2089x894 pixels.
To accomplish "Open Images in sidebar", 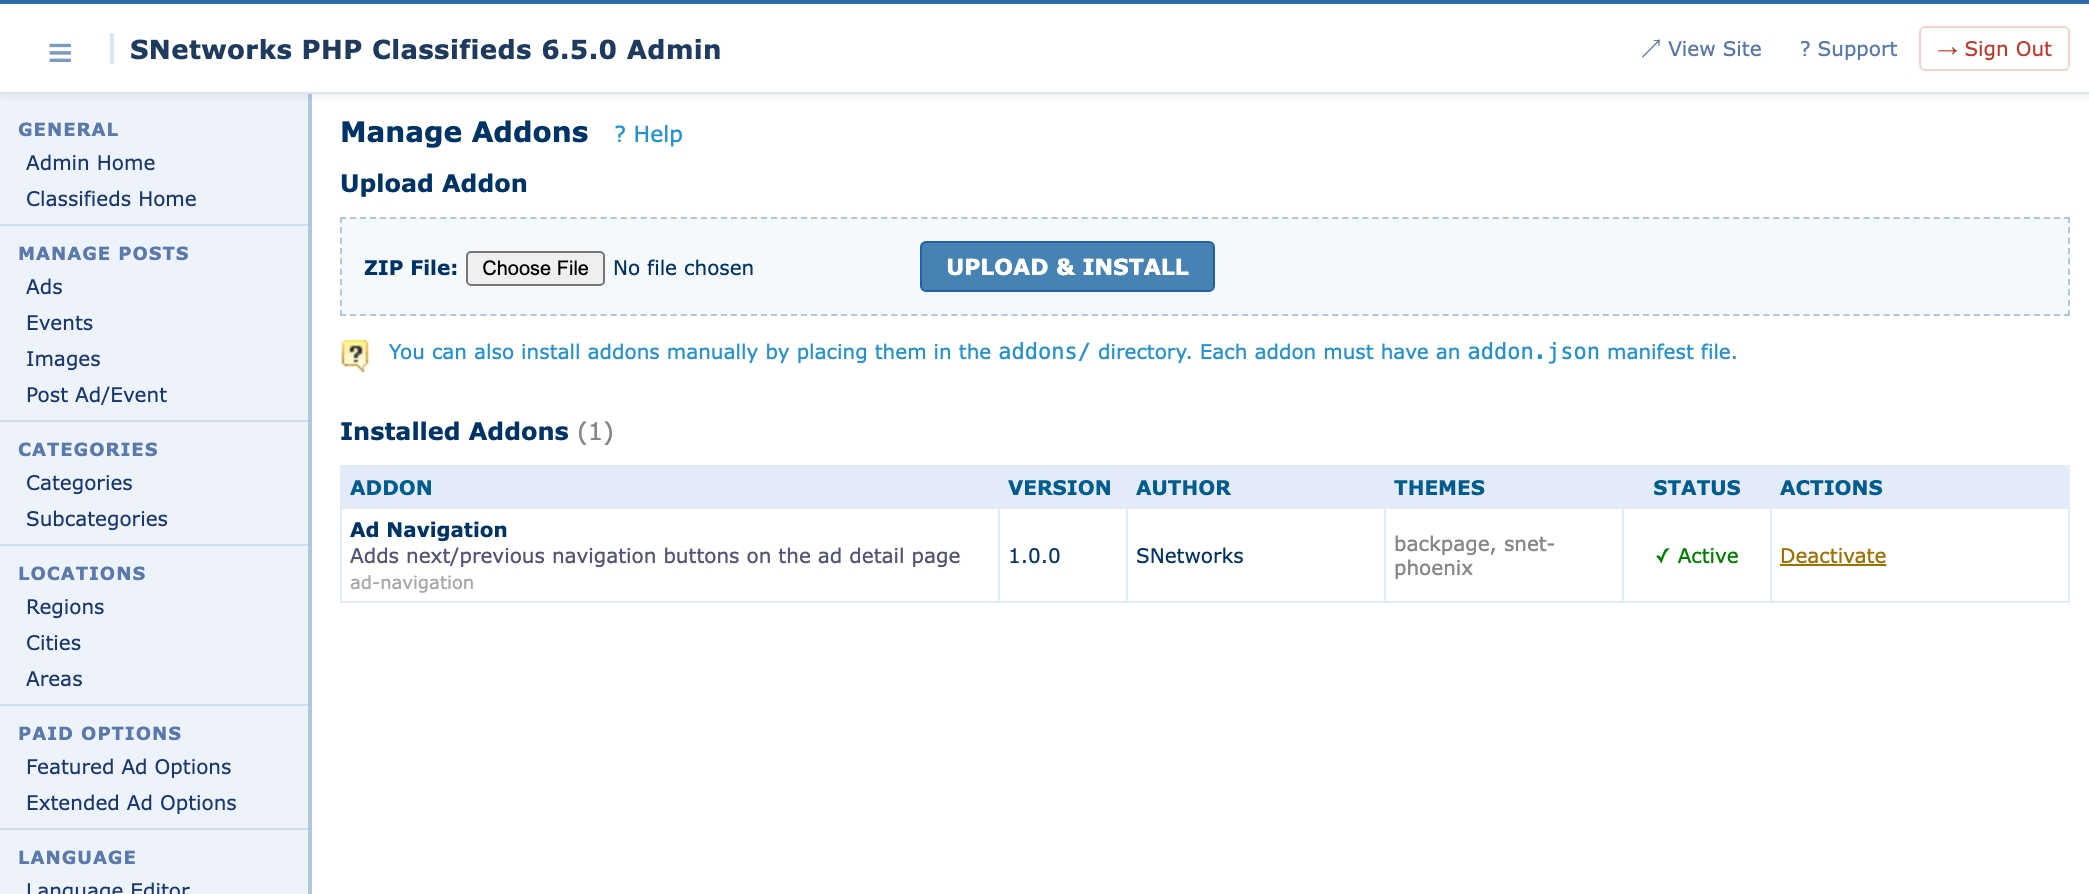I will pyautogui.click(x=63, y=359).
